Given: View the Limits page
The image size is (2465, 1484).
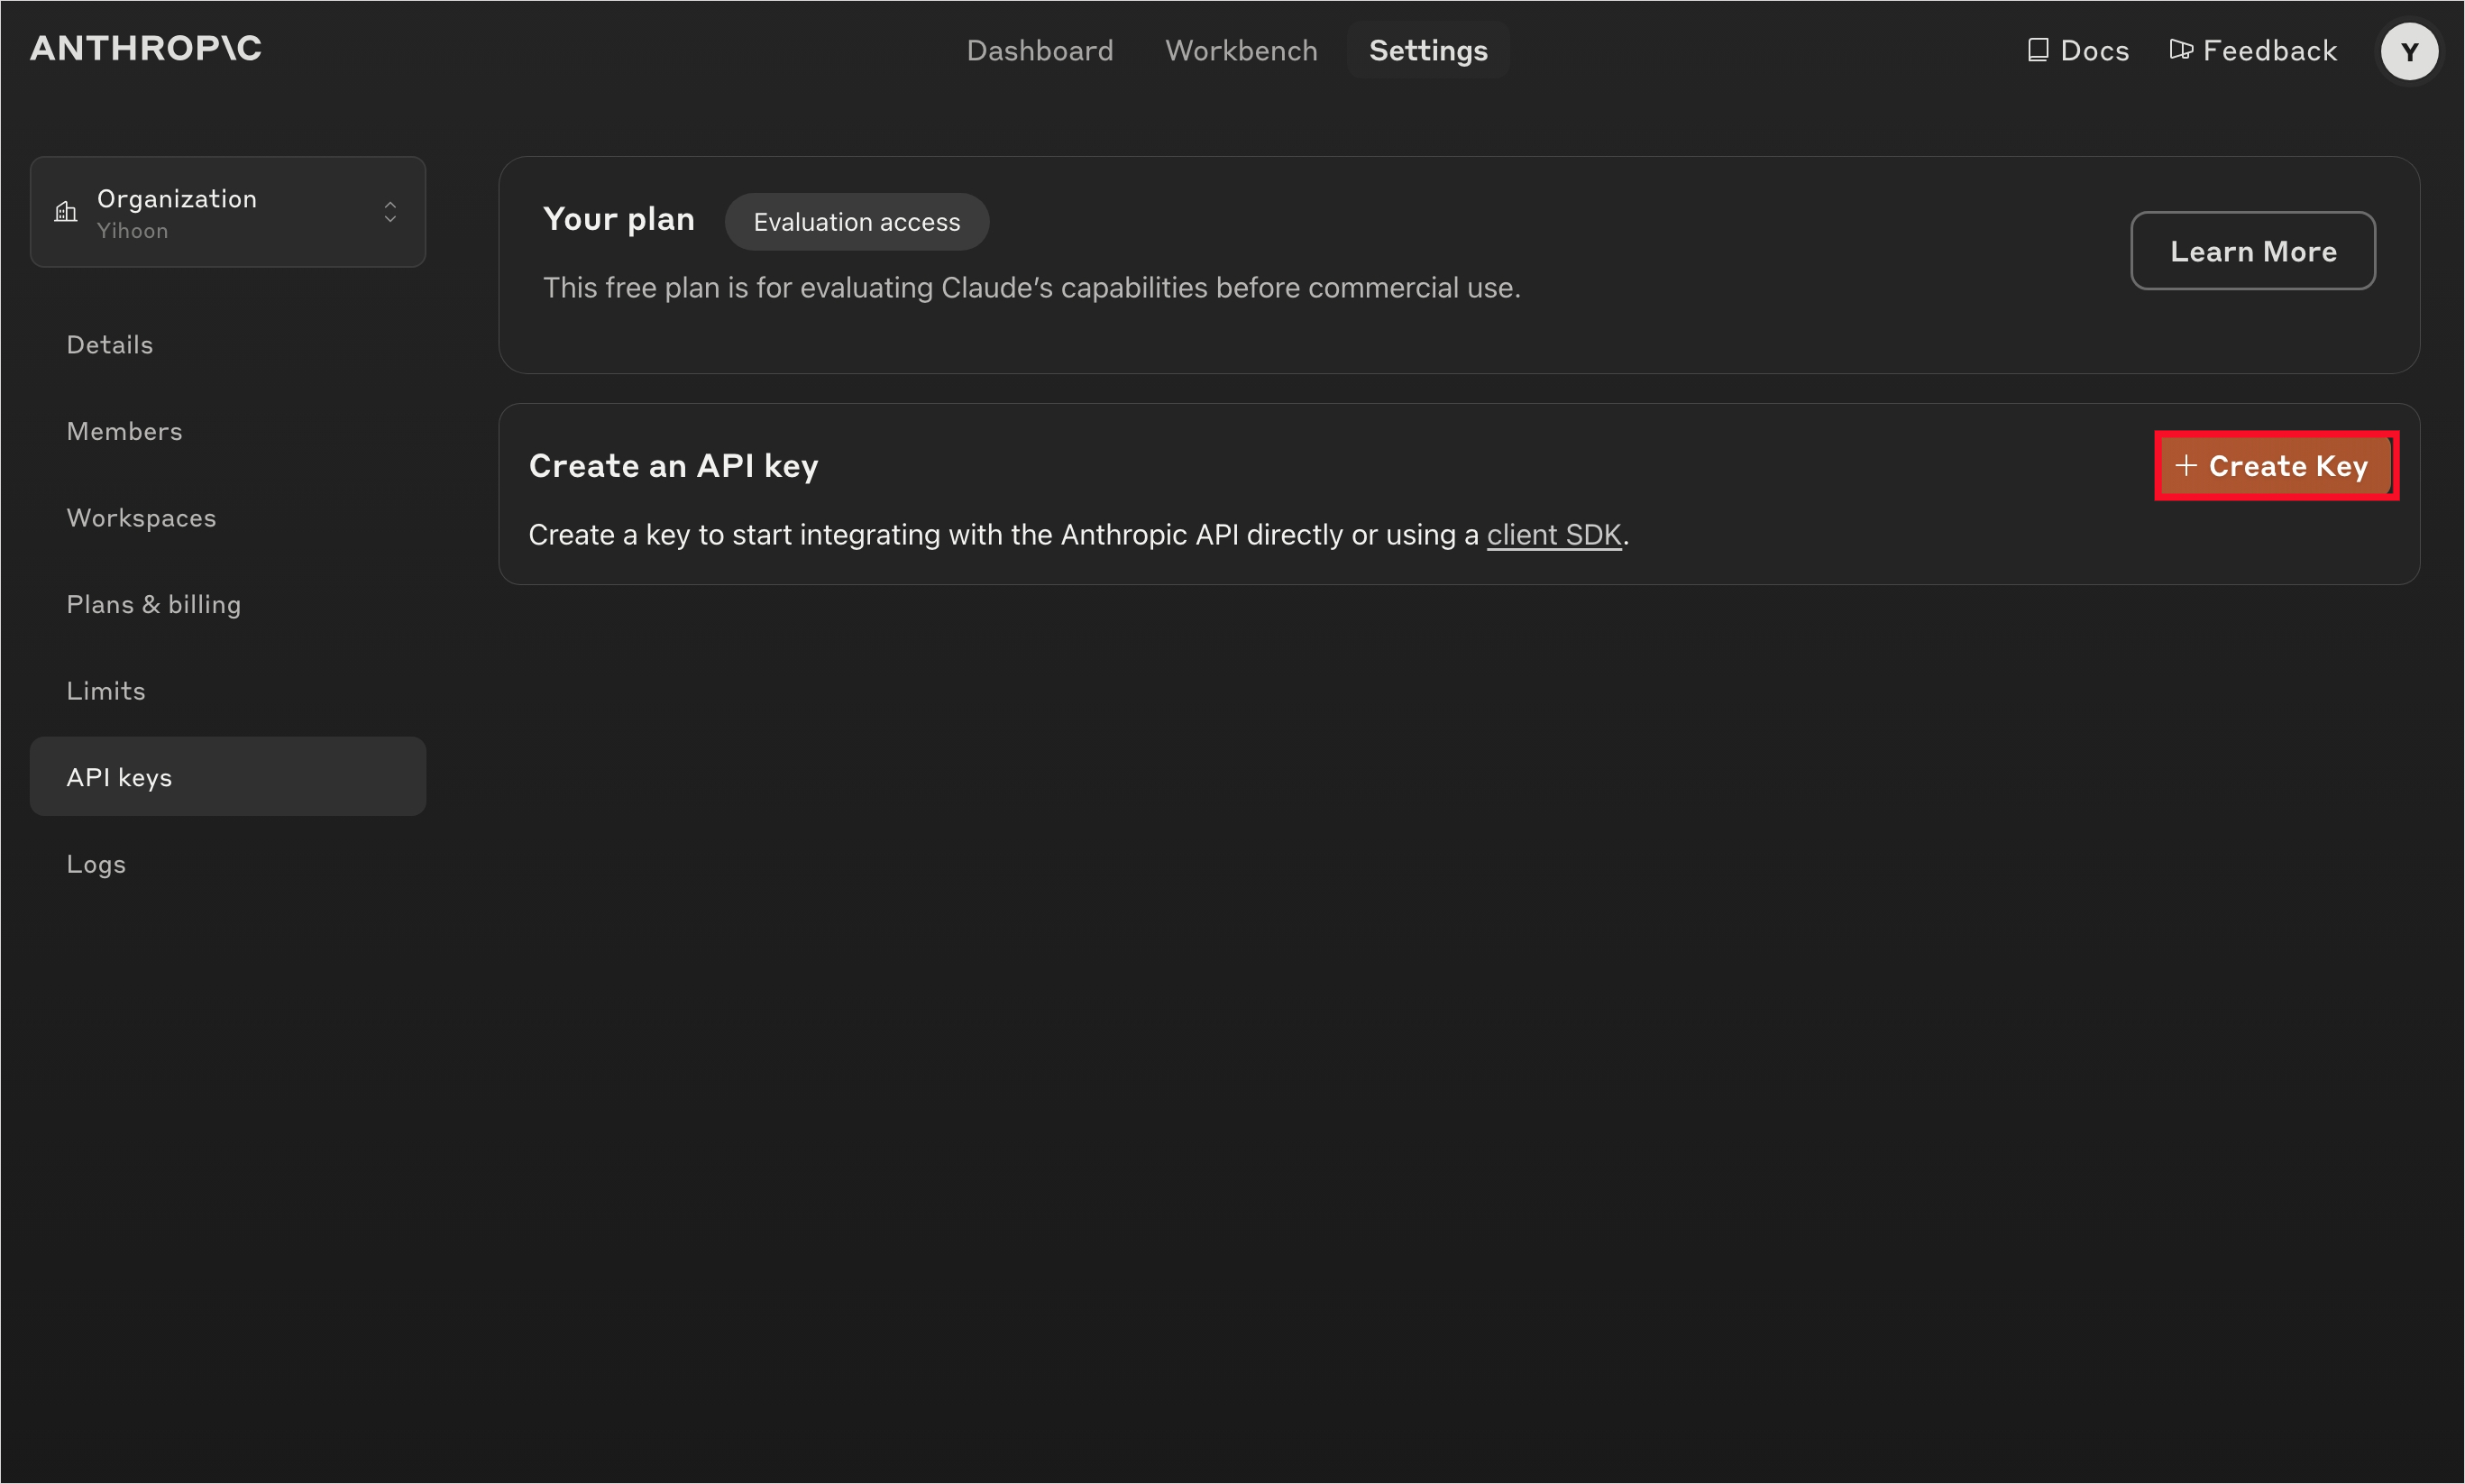Looking at the screenshot, I should click(106, 691).
